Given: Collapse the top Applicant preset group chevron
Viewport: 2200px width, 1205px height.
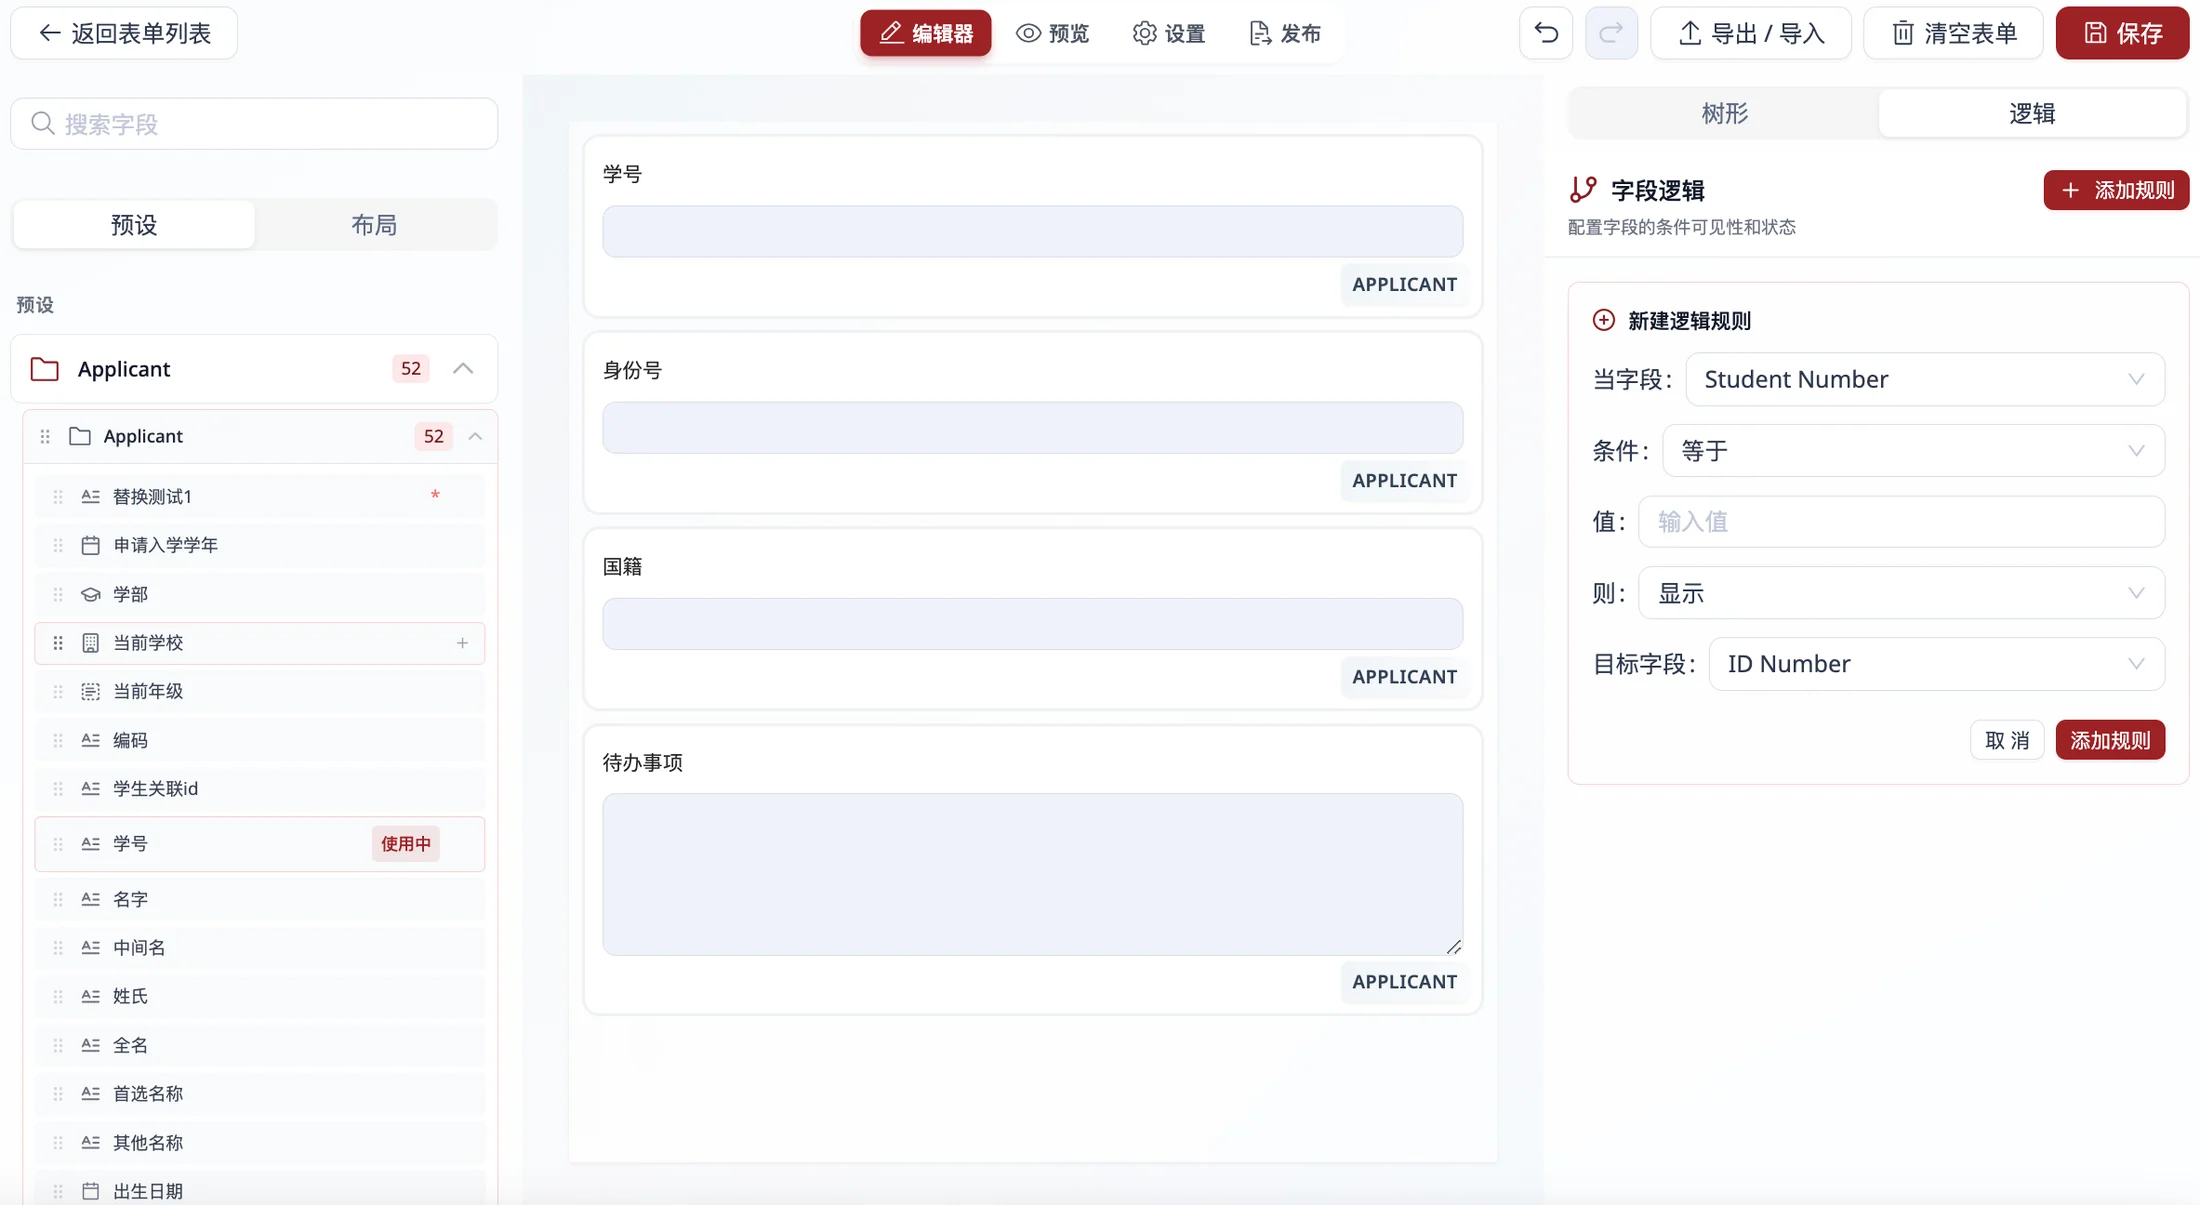Looking at the screenshot, I should (x=463, y=369).
